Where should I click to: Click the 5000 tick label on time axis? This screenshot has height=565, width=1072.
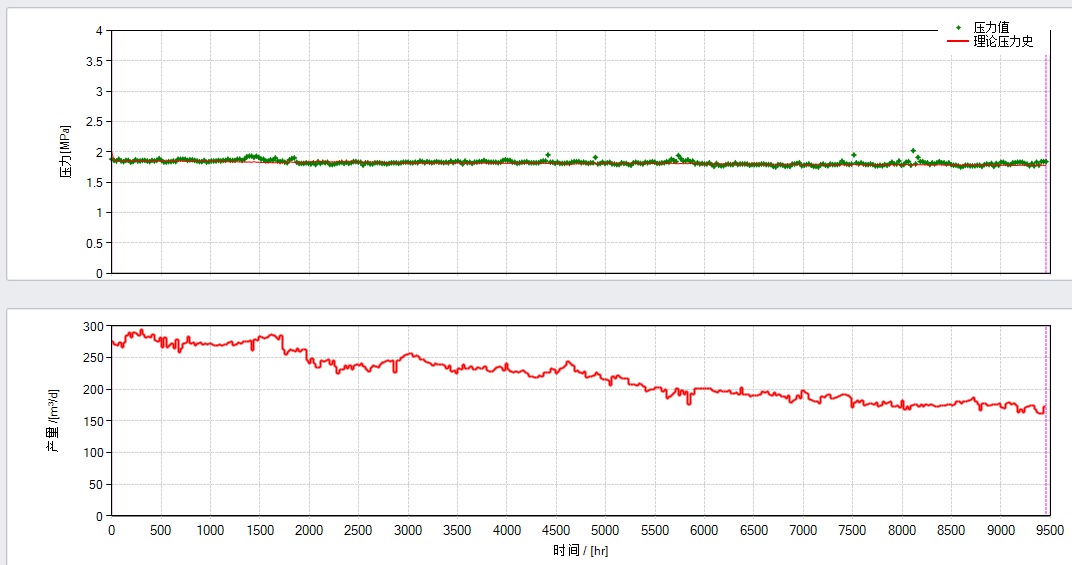(x=605, y=530)
